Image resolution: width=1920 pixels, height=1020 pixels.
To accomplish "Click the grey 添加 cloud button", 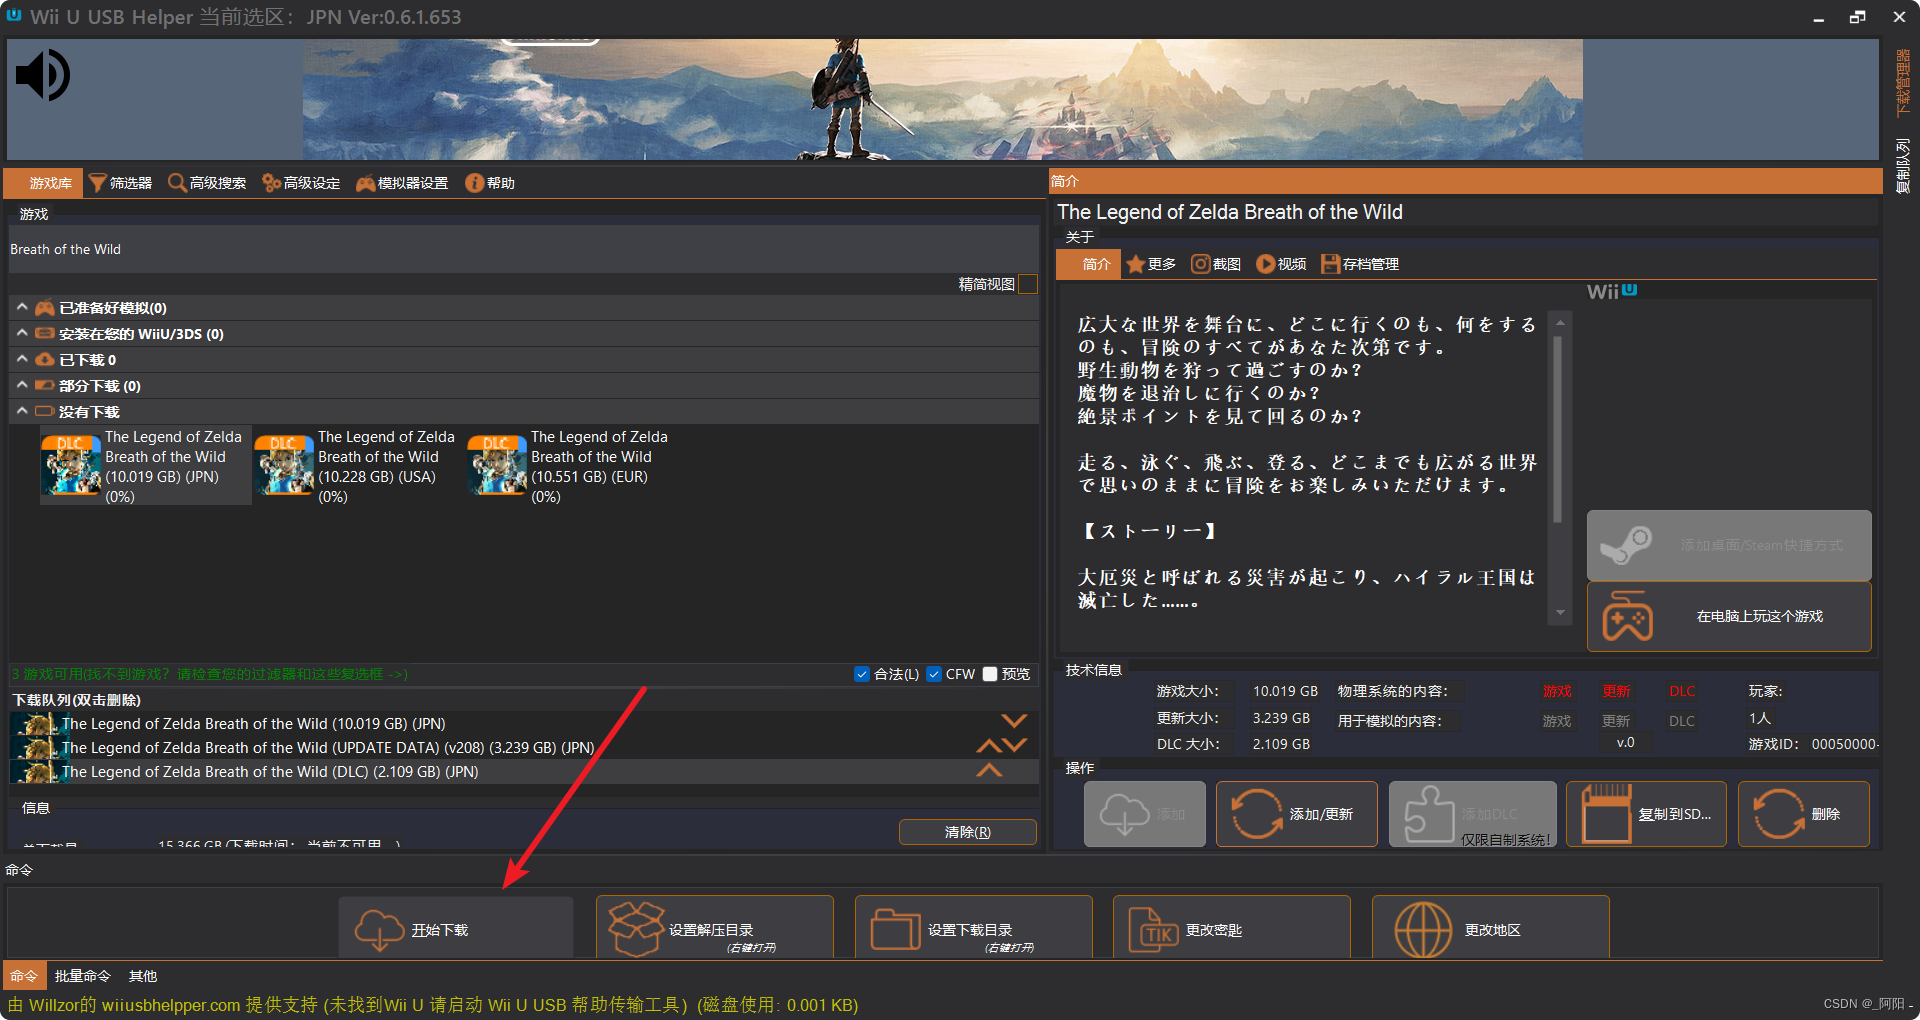I will (1145, 814).
